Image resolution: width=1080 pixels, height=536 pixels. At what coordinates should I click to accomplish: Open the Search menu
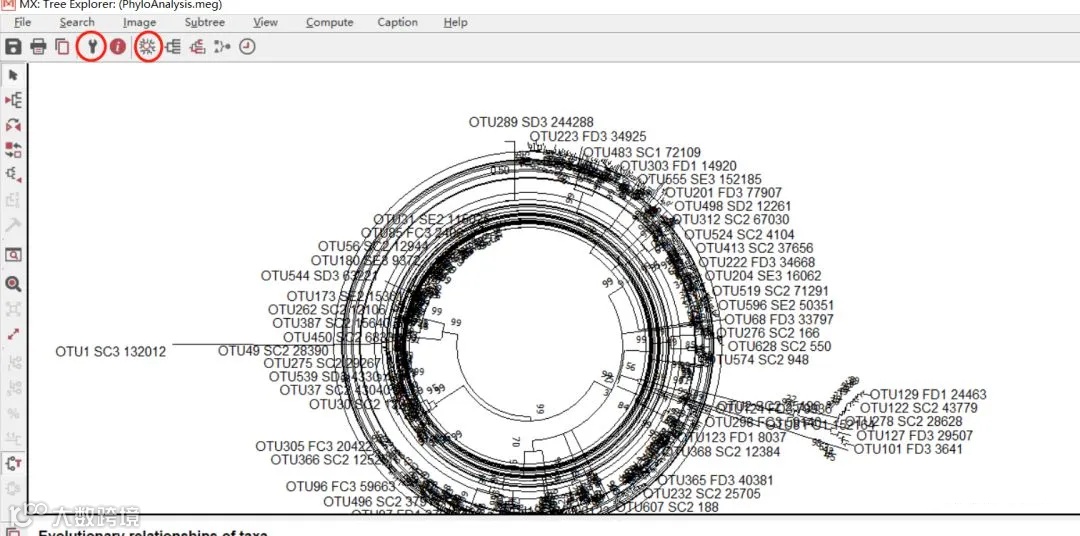tap(77, 22)
